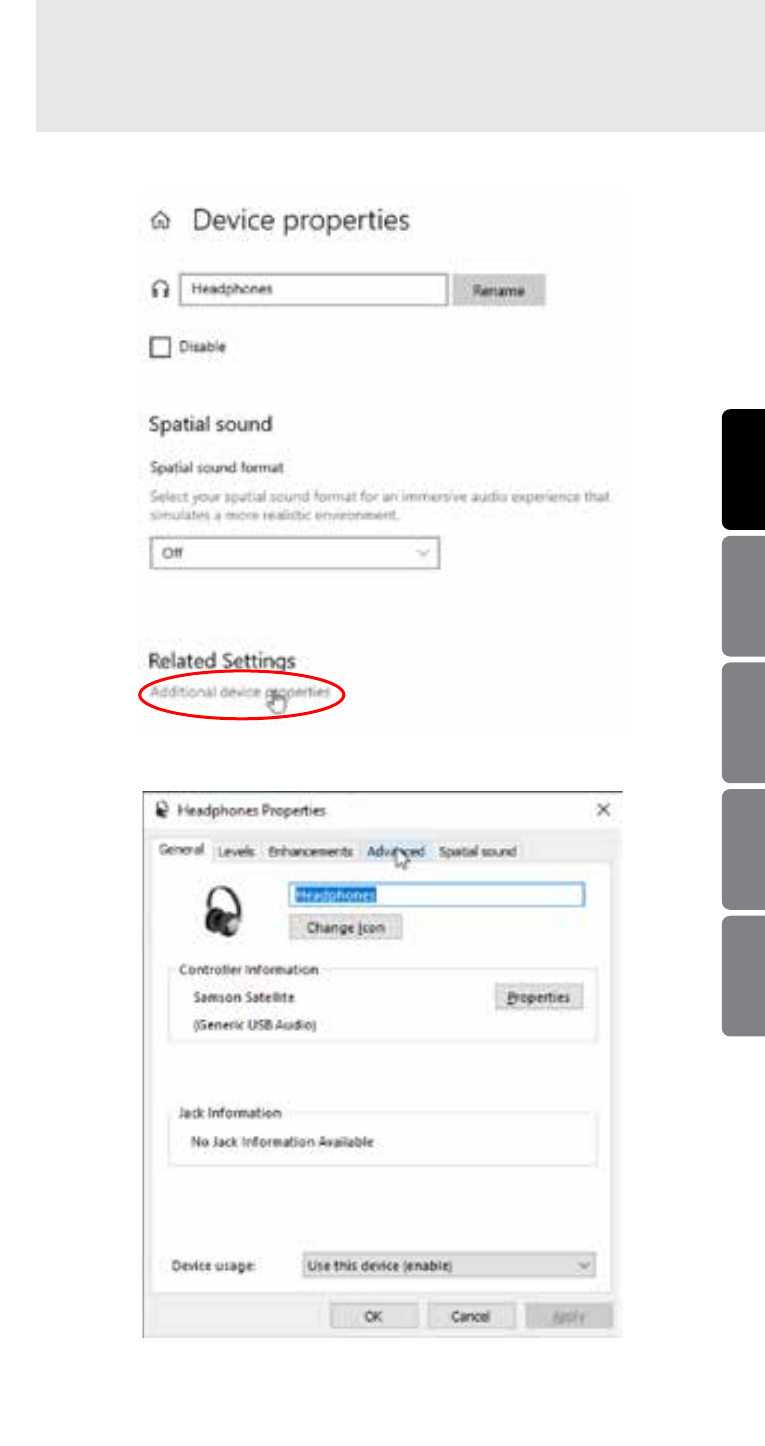The image size is (765, 1446).
Task: Select the Enhancements tab
Action: [310, 852]
